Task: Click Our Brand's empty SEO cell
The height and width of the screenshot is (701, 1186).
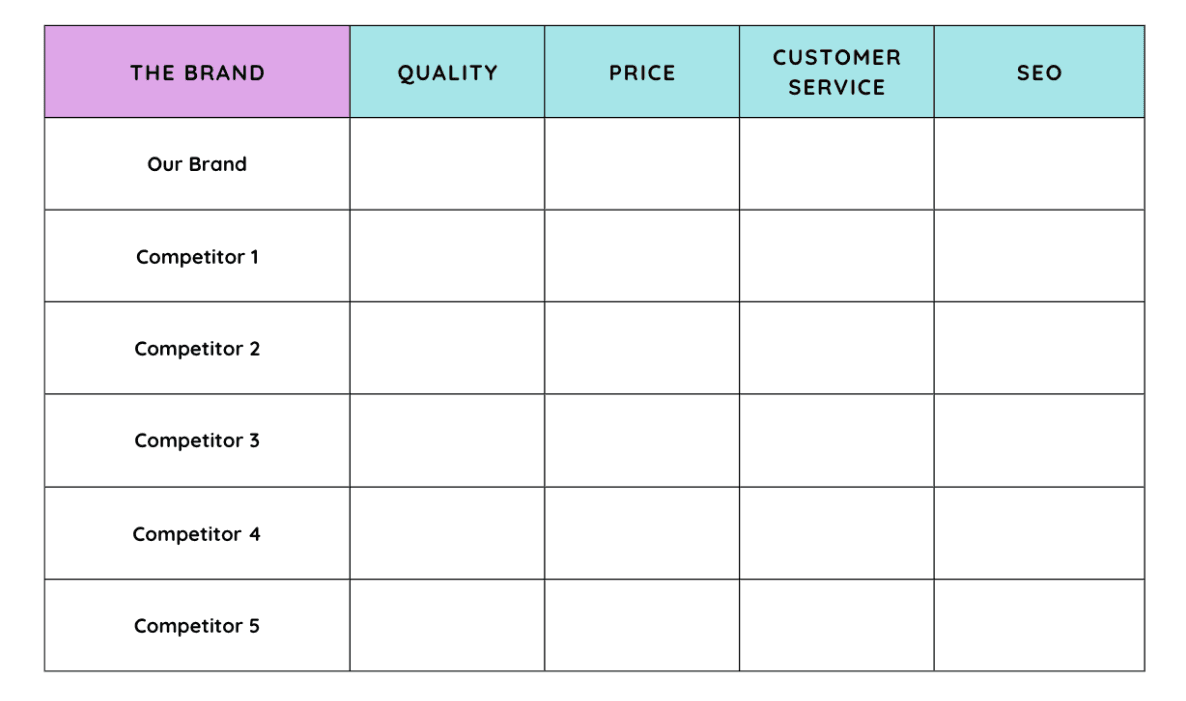Action: click(x=1039, y=164)
